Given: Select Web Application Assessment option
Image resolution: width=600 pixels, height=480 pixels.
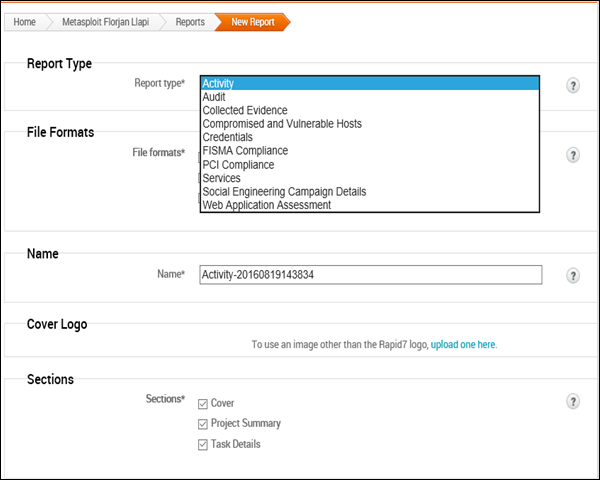Looking at the screenshot, I should (x=266, y=205).
